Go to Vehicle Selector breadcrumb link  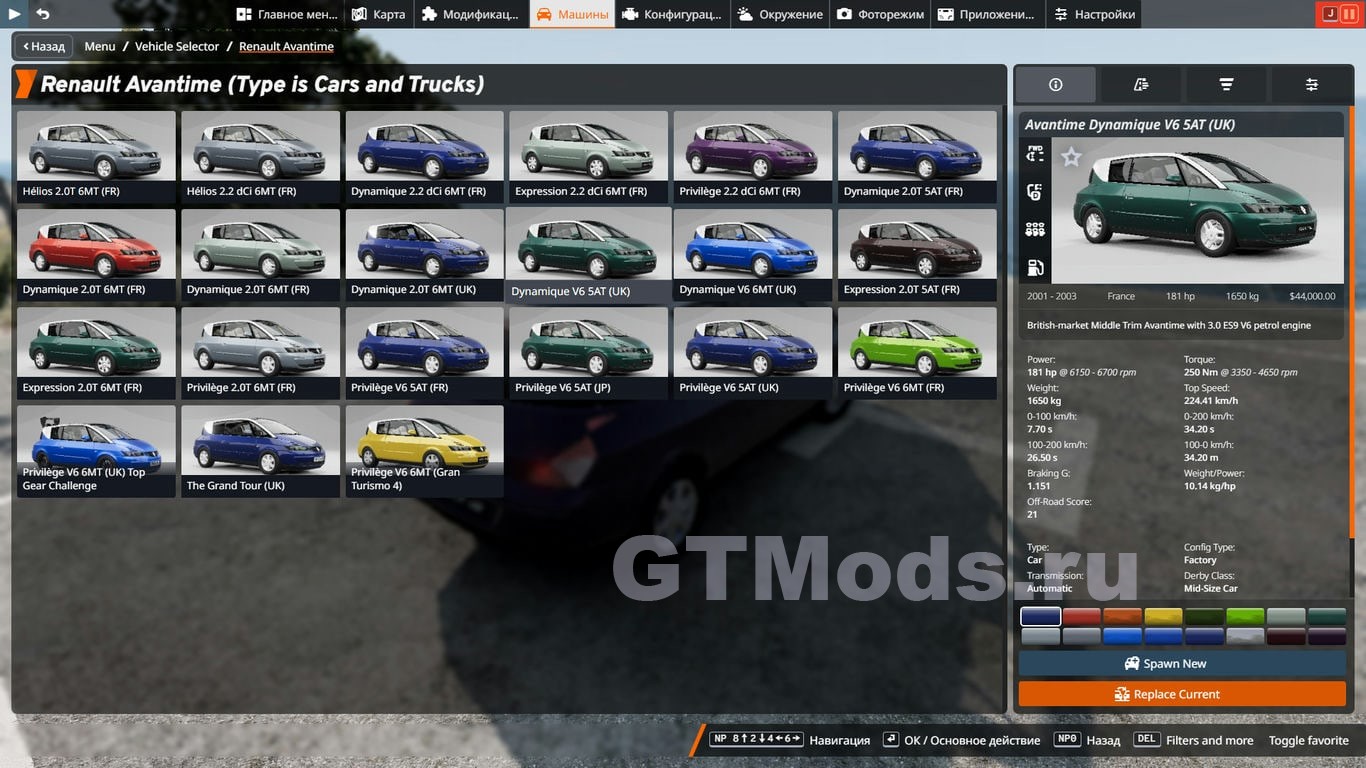point(177,46)
